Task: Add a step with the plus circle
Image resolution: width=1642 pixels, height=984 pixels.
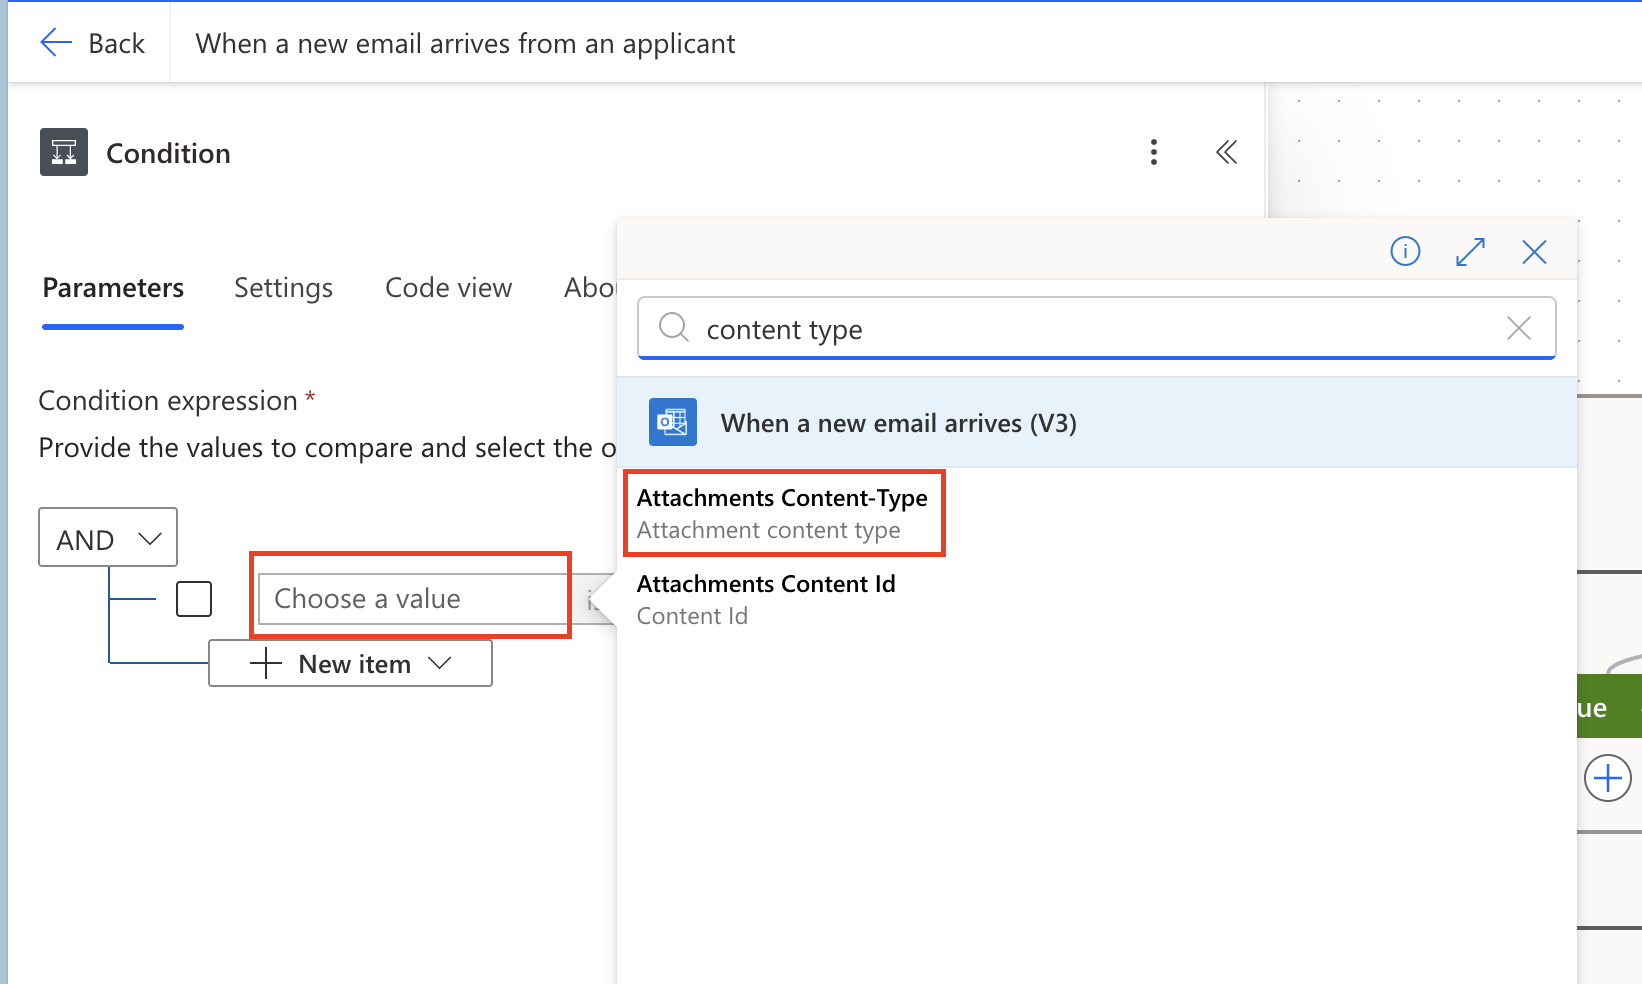Action: click(x=1607, y=778)
